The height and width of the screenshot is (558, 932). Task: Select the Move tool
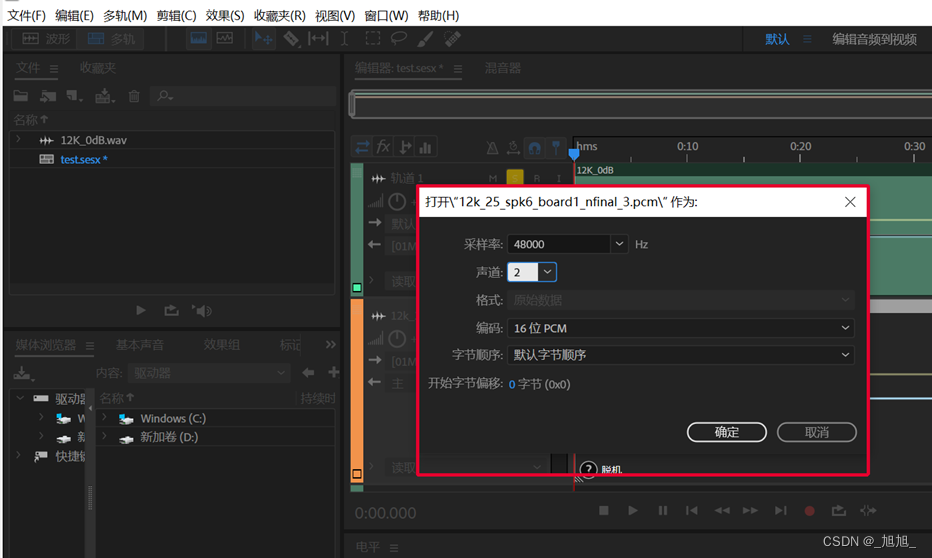[263, 39]
